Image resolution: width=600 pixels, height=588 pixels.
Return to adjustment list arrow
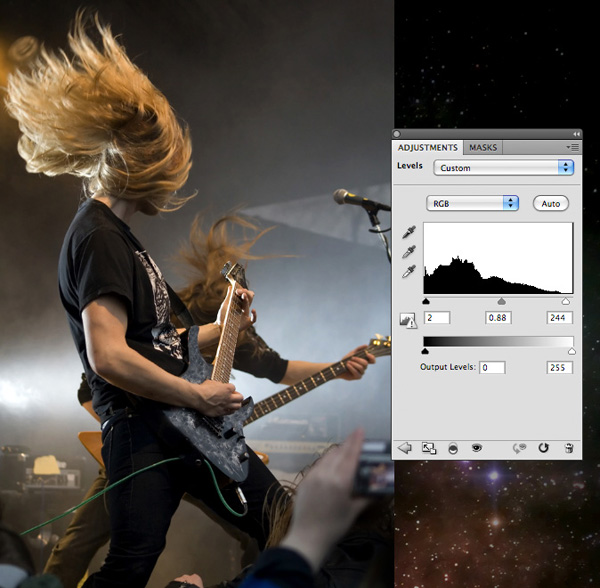coord(404,448)
